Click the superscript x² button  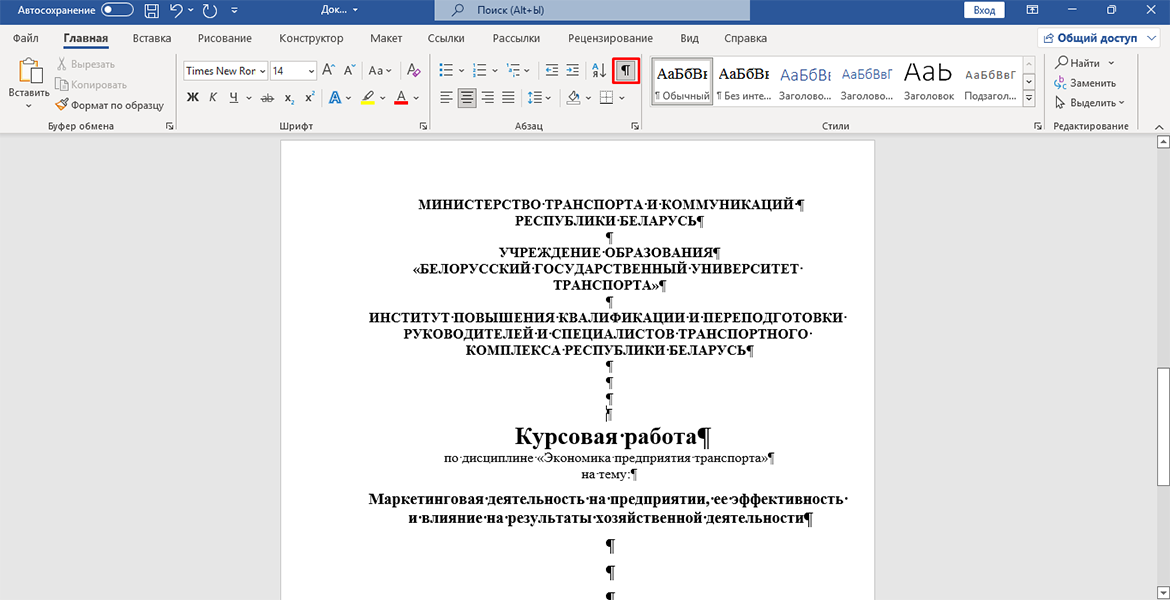[x=310, y=97]
